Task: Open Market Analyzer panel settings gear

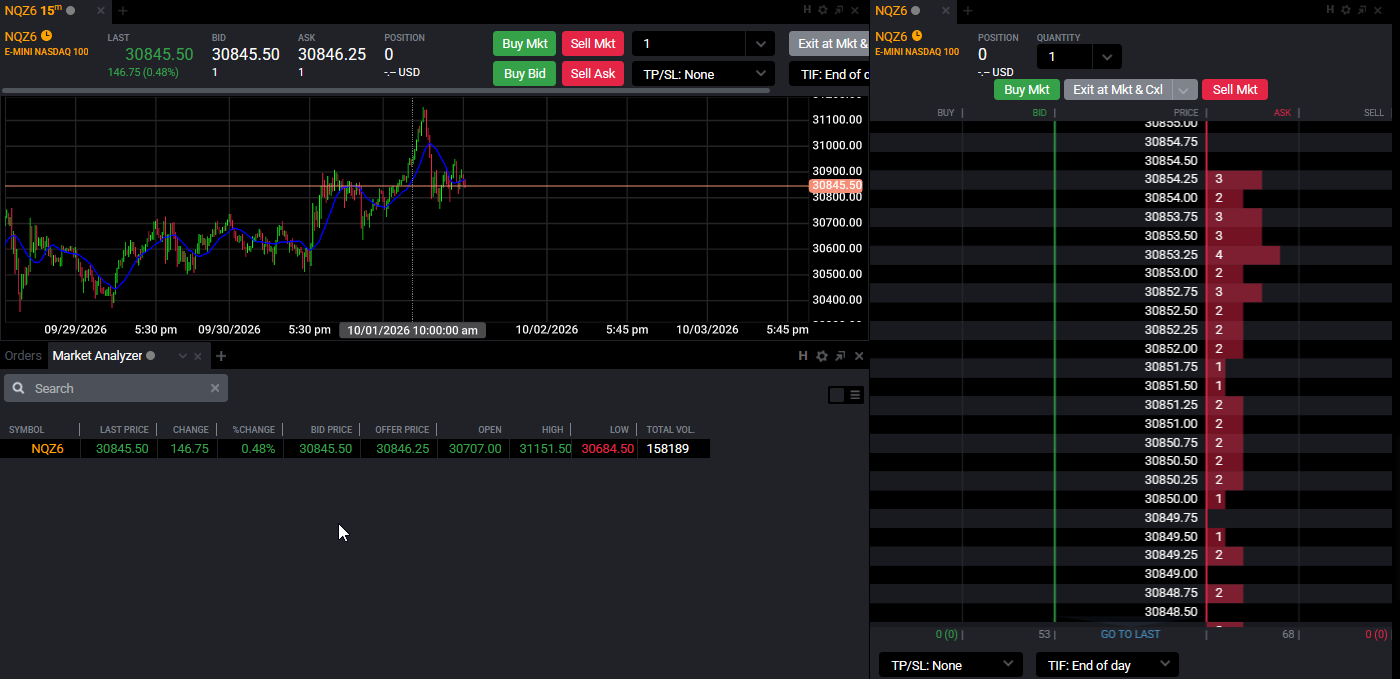Action: coord(822,356)
